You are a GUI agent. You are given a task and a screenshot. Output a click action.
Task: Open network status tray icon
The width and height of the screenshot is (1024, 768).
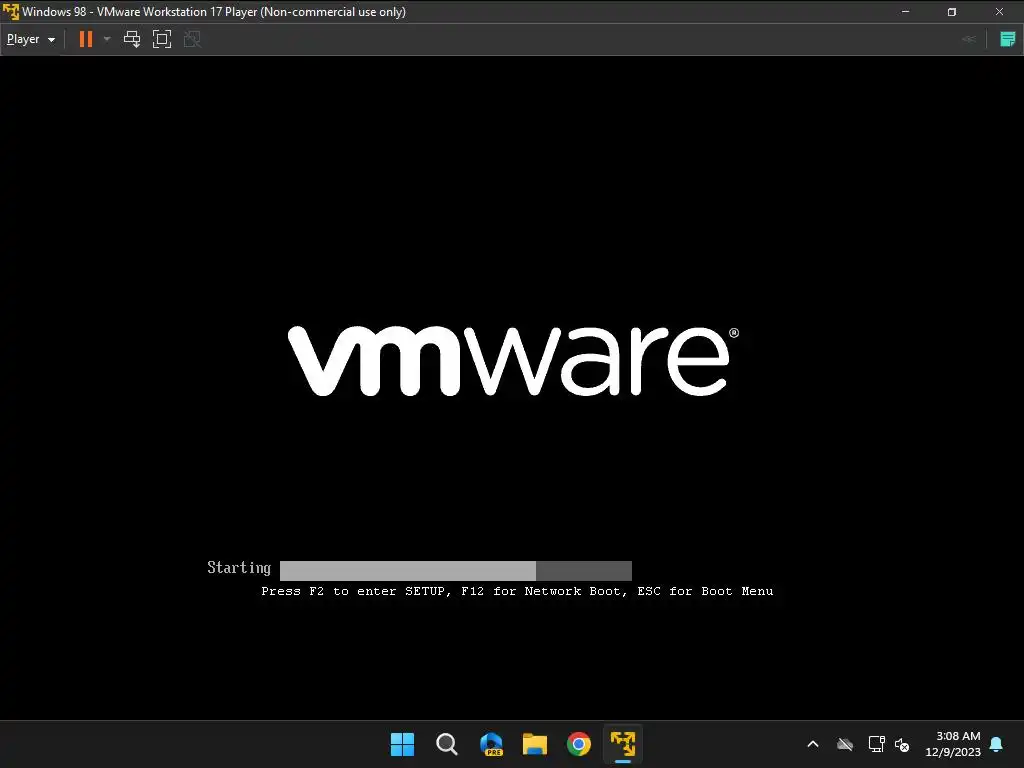point(876,744)
